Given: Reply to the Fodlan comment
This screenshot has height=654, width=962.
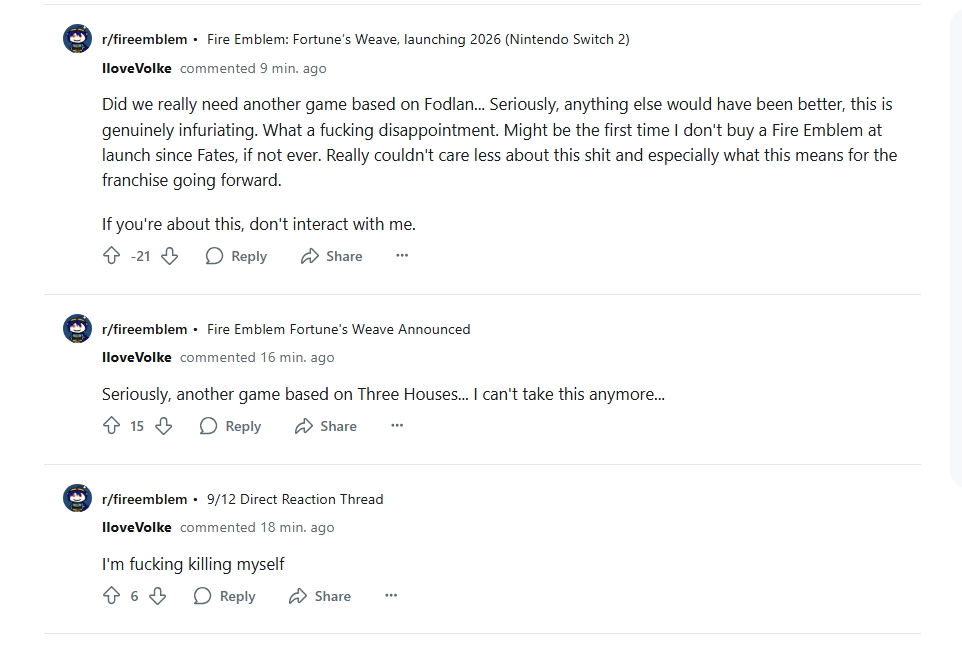Looking at the screenshot, I should coord(237,256).
